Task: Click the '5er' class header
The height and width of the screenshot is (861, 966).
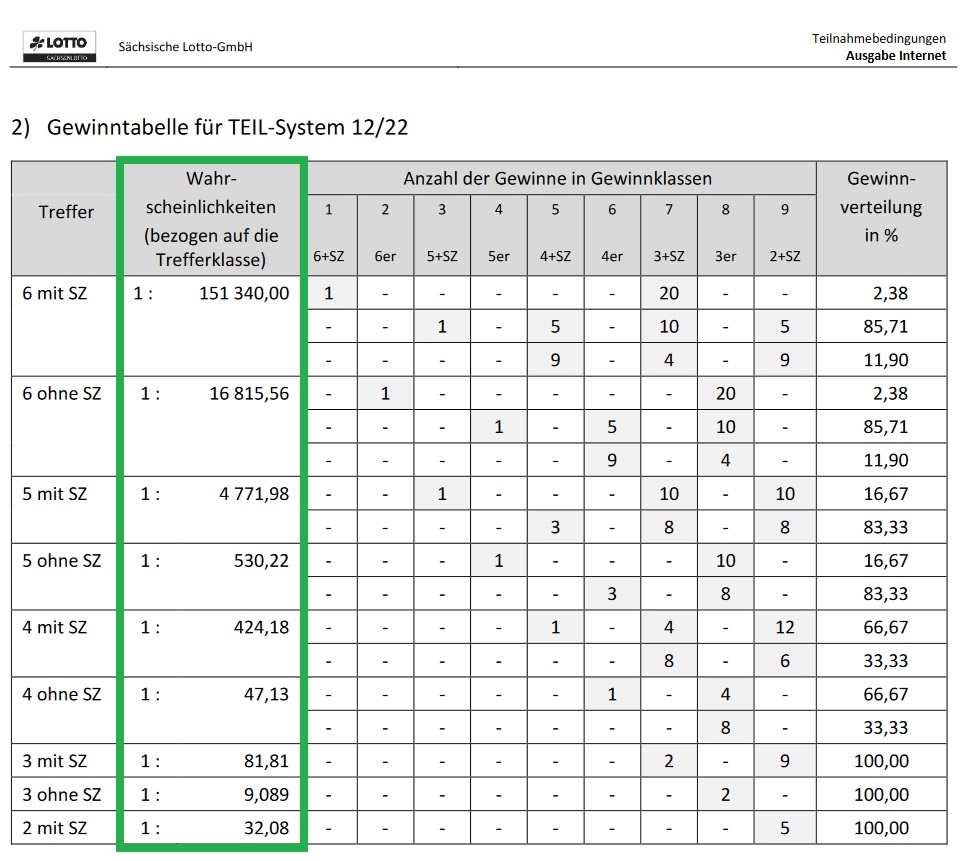Action: 498,256
